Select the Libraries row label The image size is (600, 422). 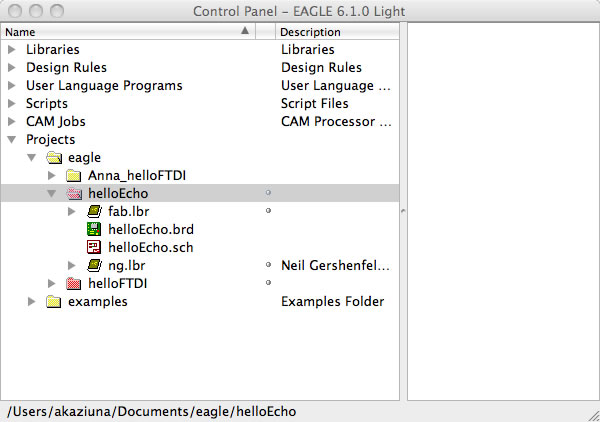pyautogui.click(x=53, y=49)
